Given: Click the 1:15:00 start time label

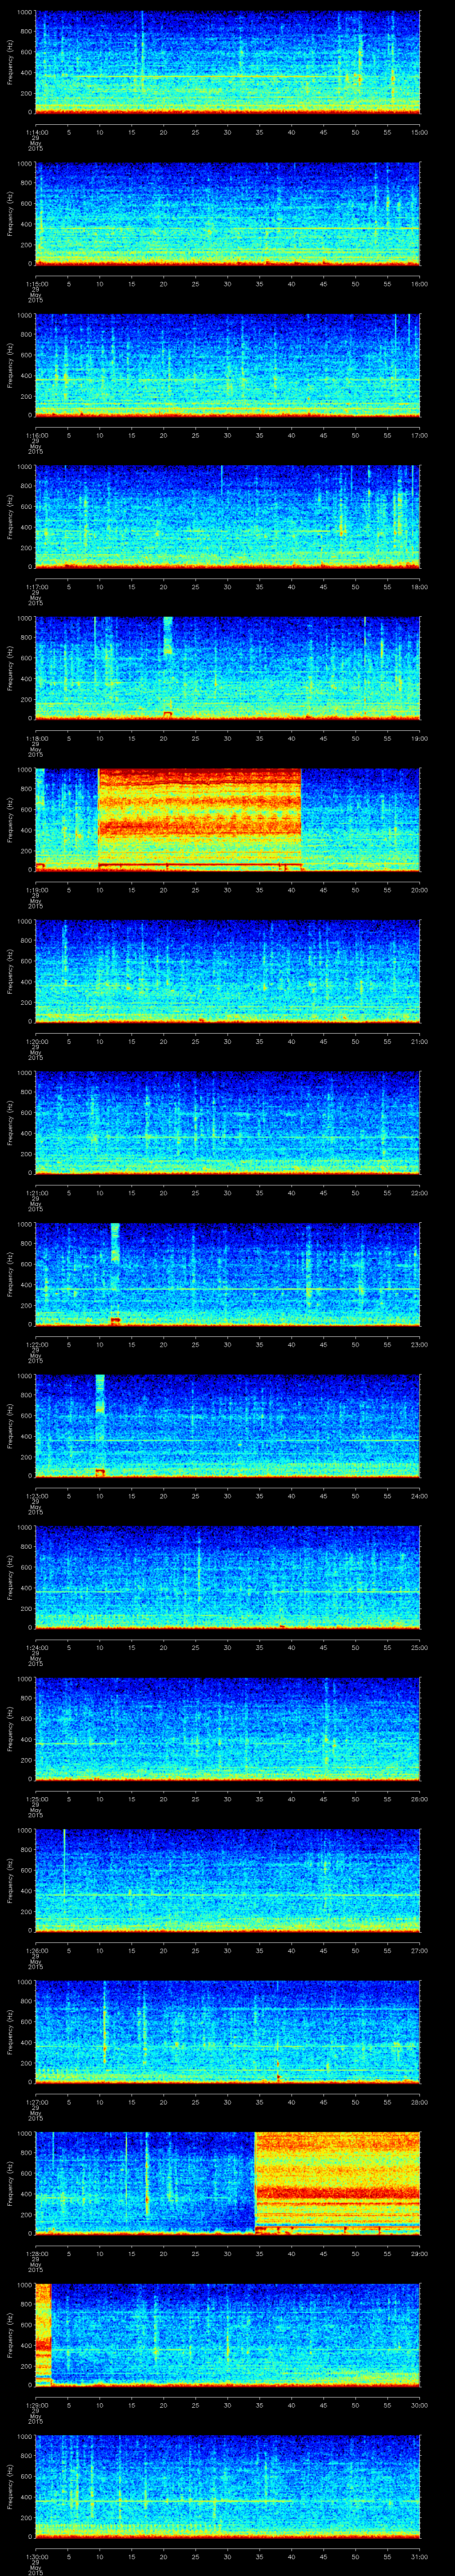Looking at the screenshot, I should [37, 284].
